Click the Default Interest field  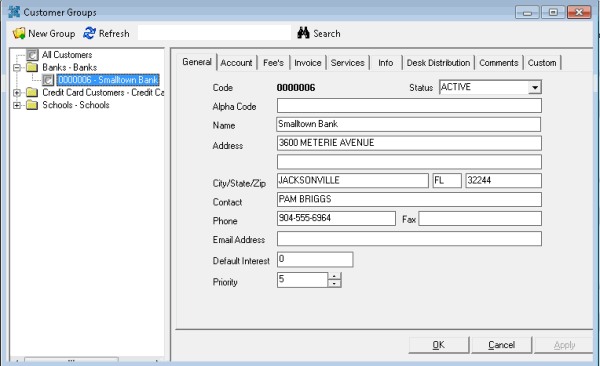(x=315, y=260)
